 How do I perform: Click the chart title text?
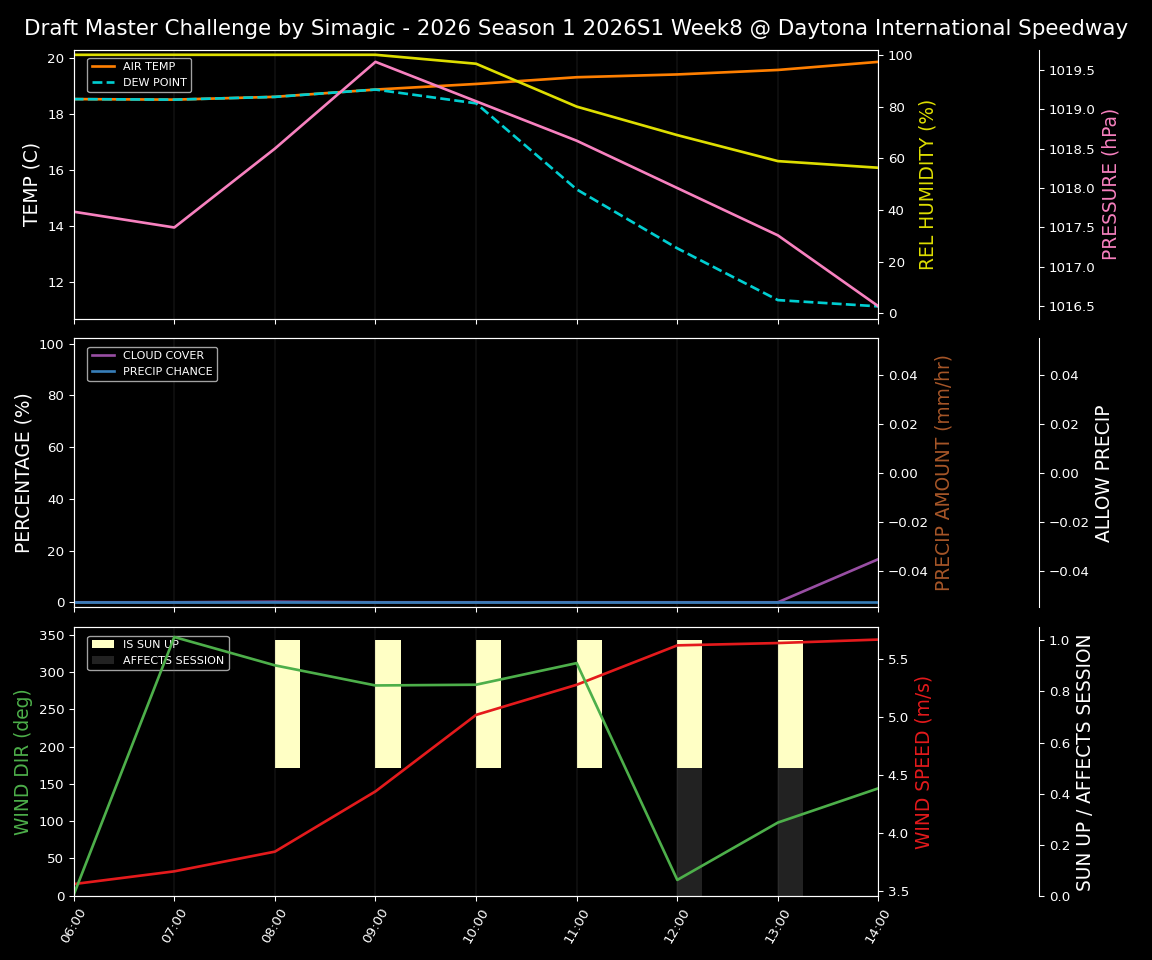coord(576,27)
